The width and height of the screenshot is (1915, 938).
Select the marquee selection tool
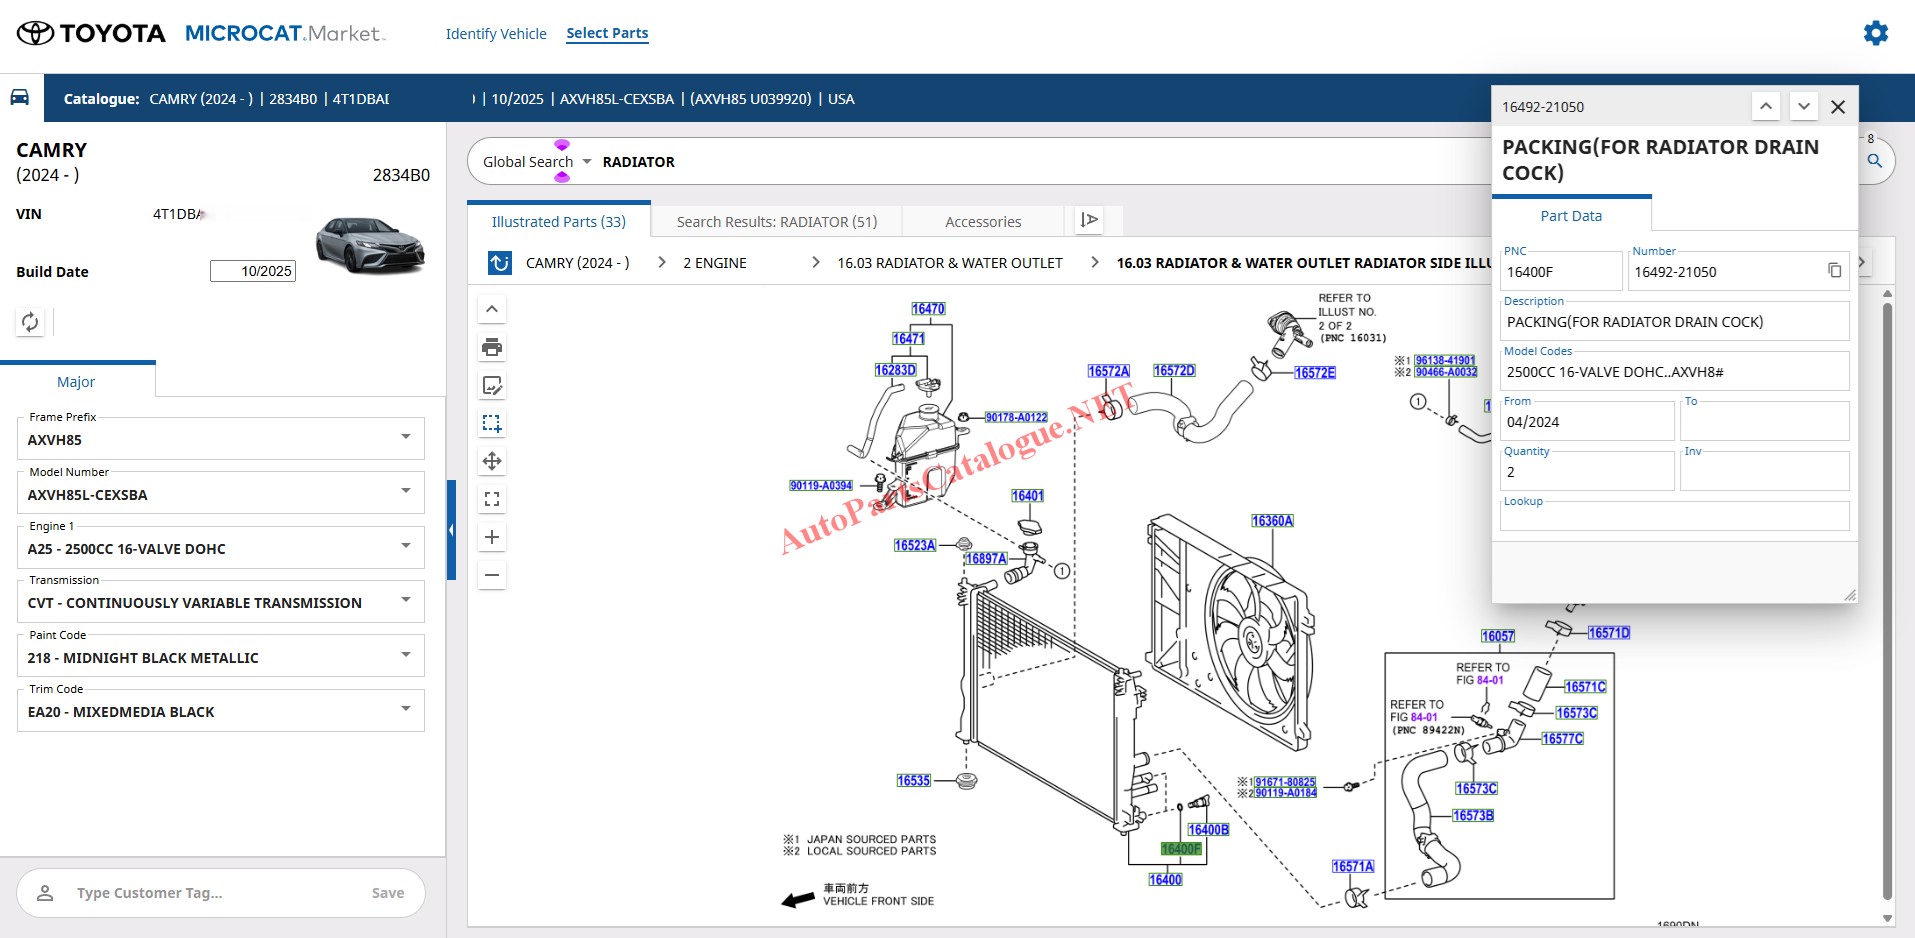492,423
